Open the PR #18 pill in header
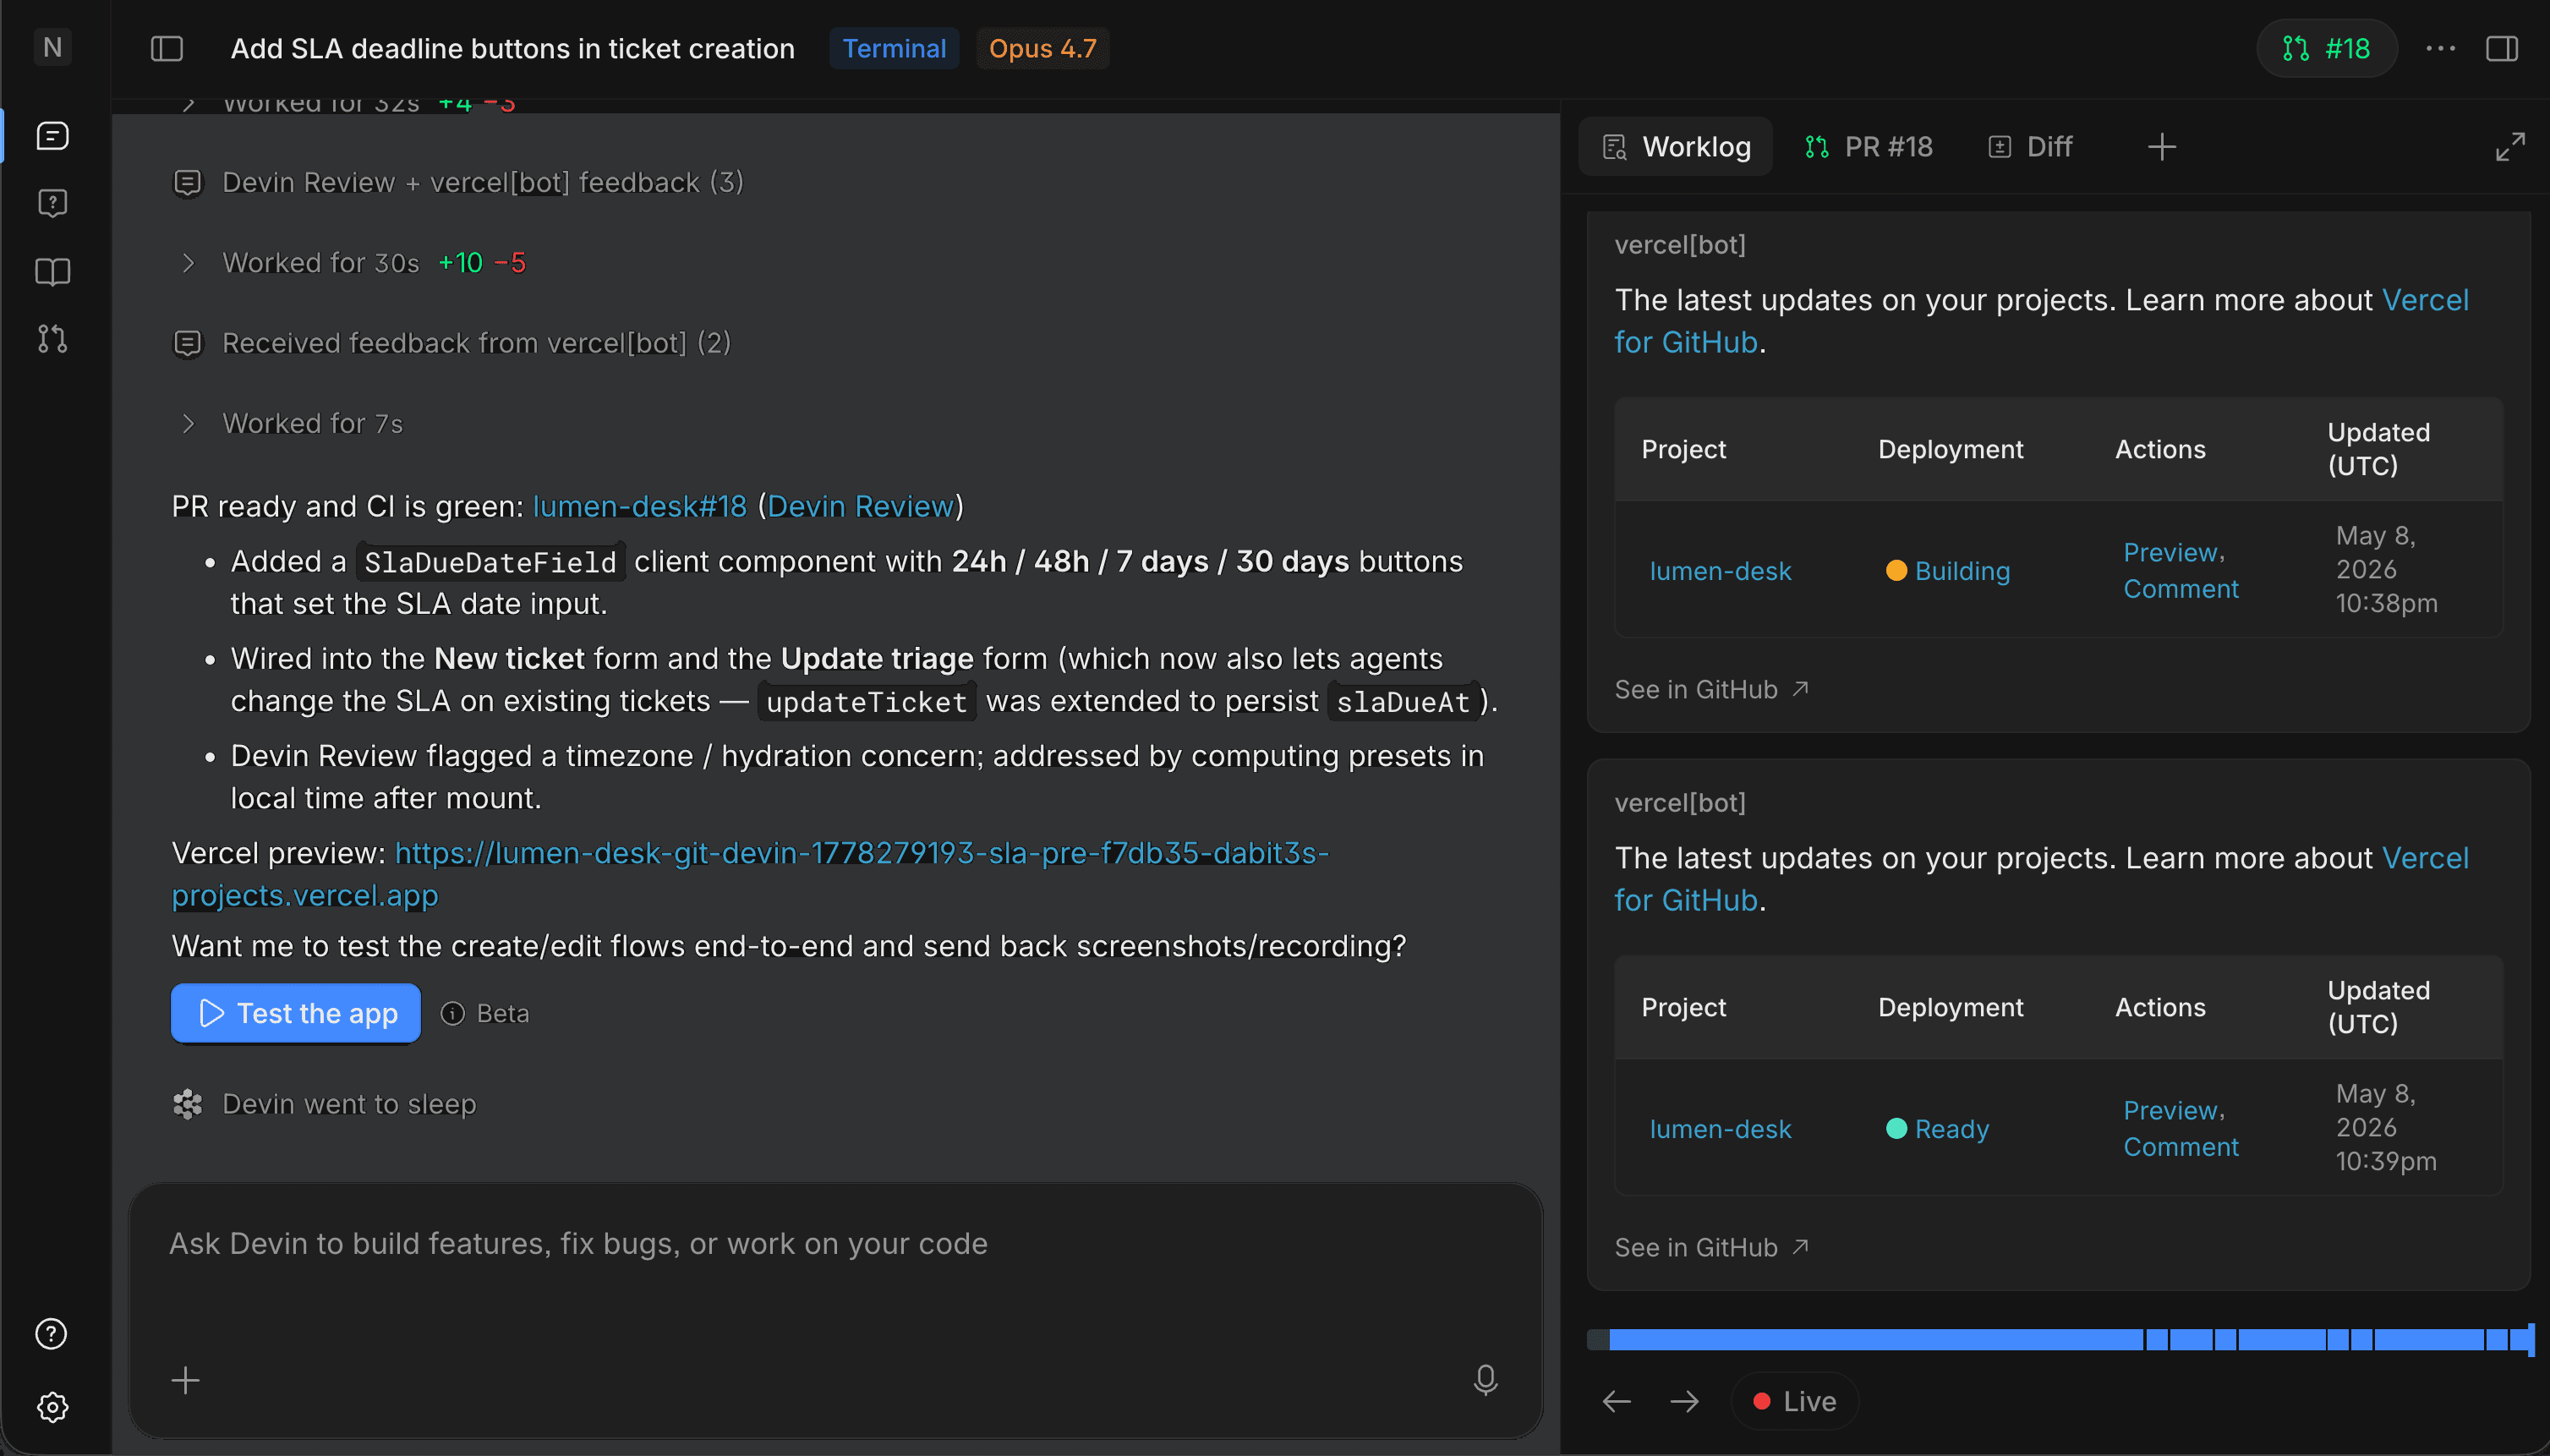2550x1456 pixels. pos(2327,48)
